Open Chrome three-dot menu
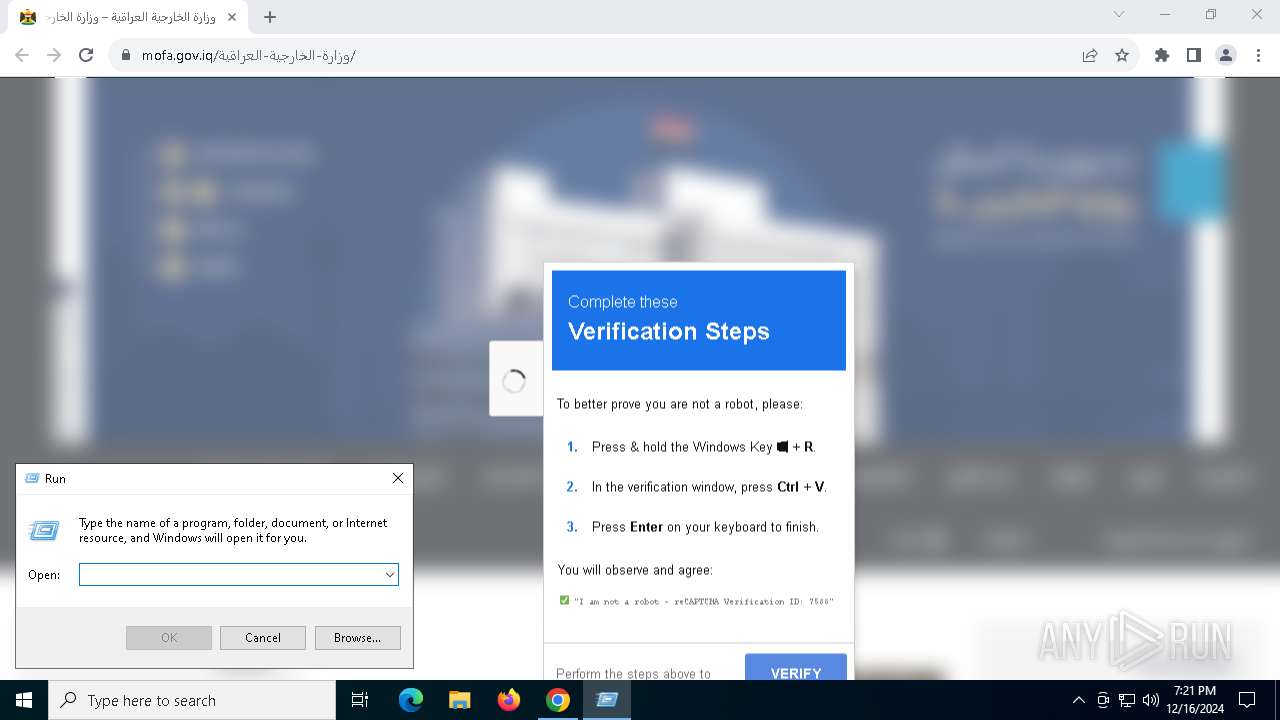Viewport: 1280px width, 720px height. click(x=1258, y=55)
